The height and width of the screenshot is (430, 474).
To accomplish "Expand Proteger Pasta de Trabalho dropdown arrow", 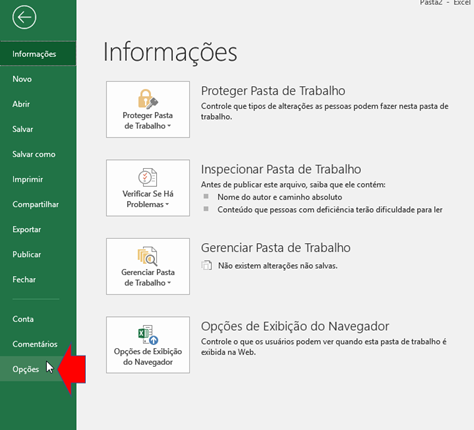I will coord(169,126).
